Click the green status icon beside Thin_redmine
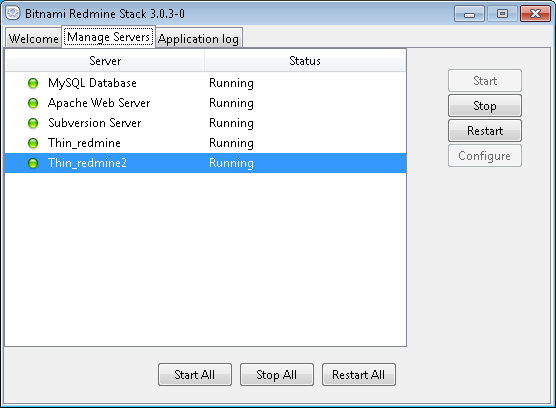The height and width of the screenshot is (408, 556). tap(33, 143)
